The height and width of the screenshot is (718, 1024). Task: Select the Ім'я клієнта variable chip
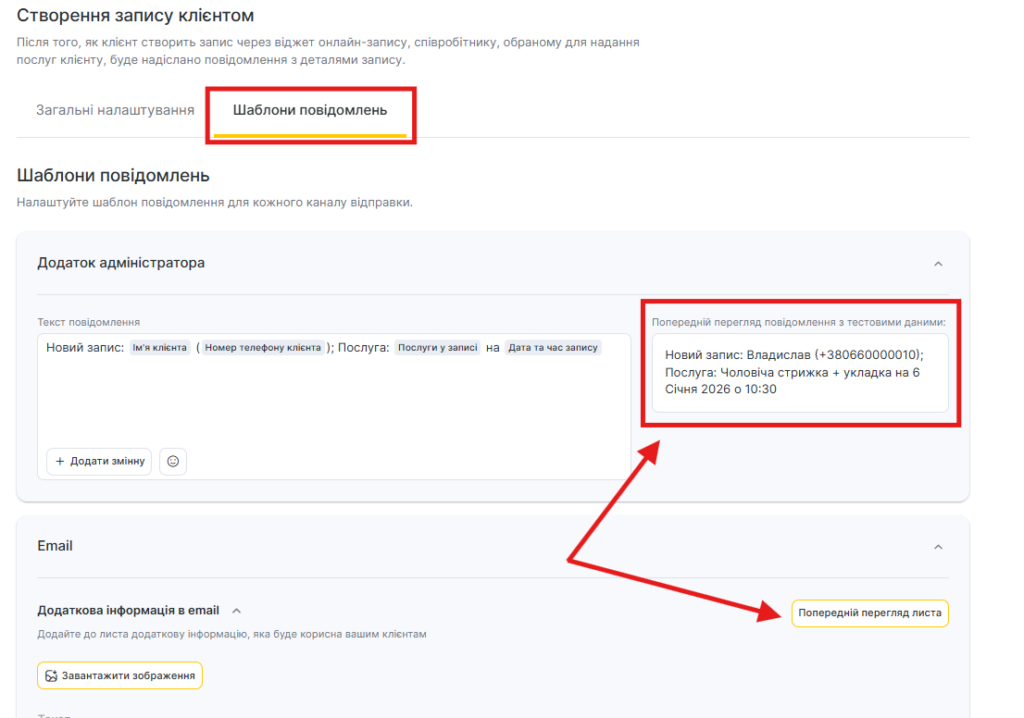tap(160, 348)
